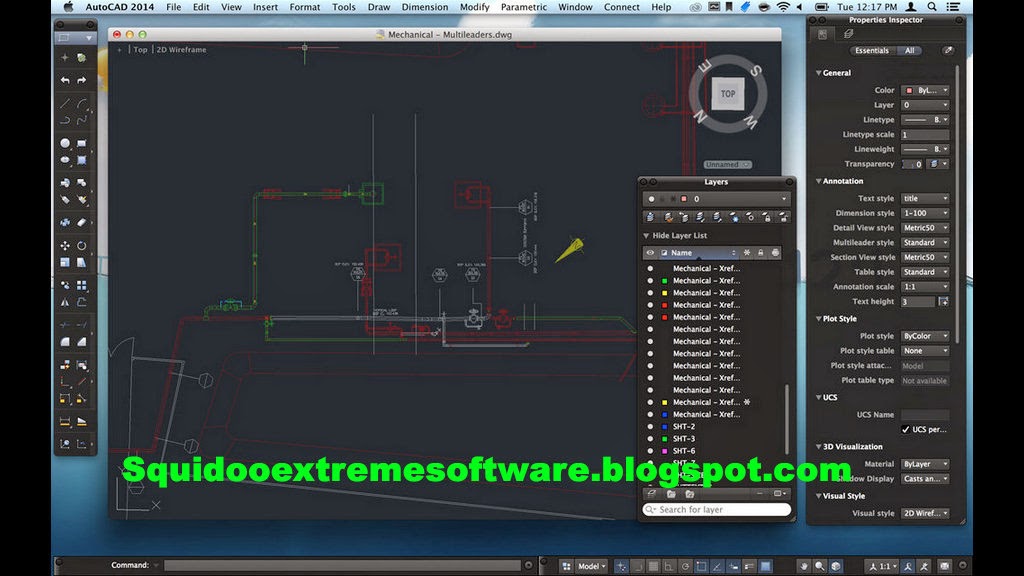Click the Undo arrow in the tool palette
1024x576 pixels.
click(x=65, y=80)
